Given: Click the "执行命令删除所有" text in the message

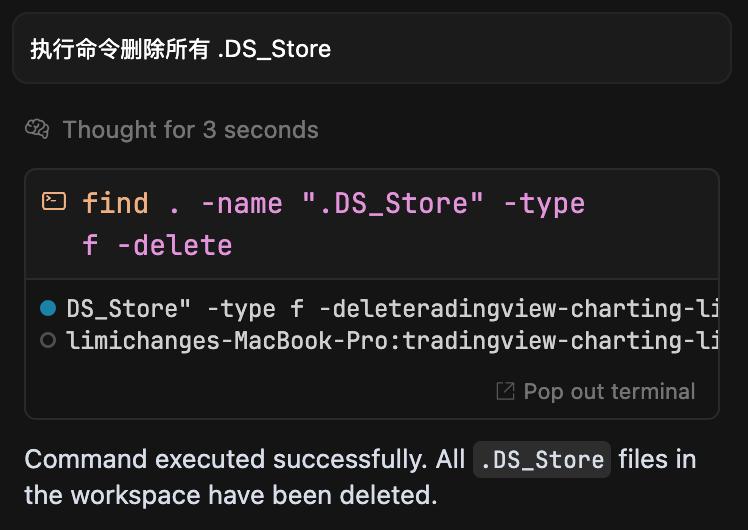Looking at the screenshot, I should [120, 49].
